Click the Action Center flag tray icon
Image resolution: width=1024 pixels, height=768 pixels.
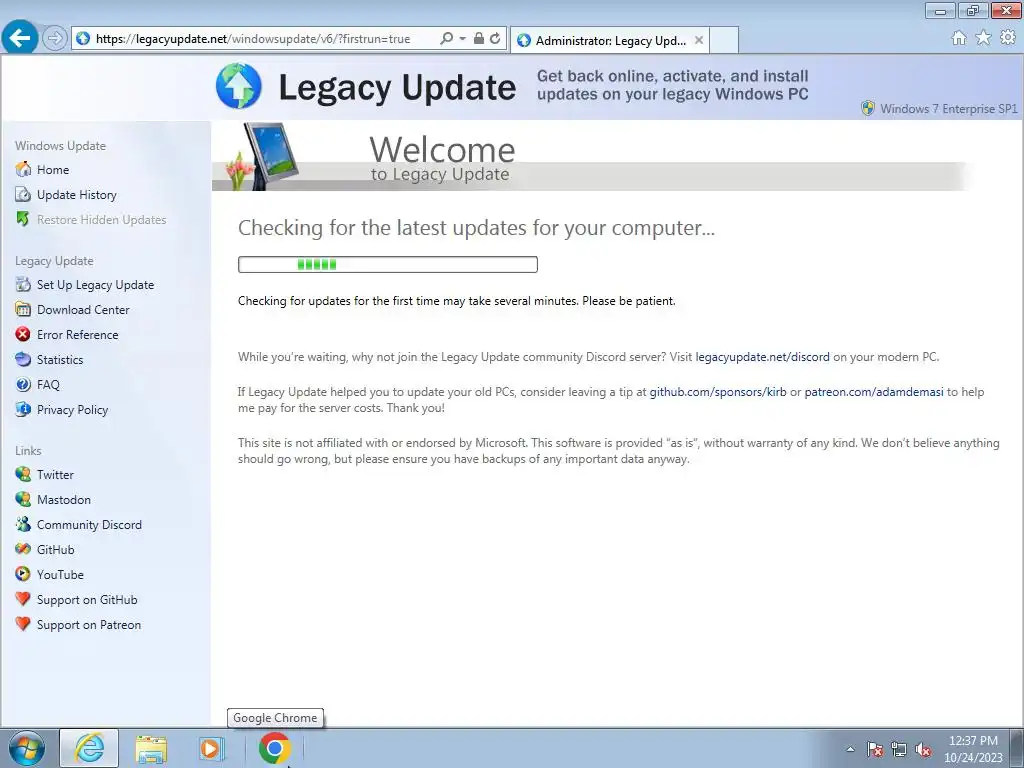tap(875, 749)
